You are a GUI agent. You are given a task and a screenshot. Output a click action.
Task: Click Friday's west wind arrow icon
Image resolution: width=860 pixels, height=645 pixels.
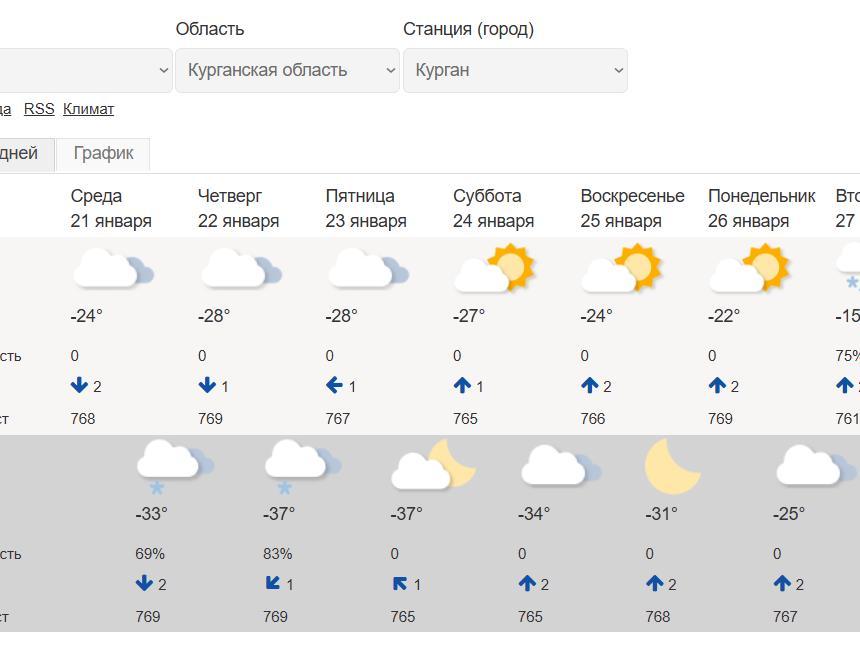click(x=335, y=386)
